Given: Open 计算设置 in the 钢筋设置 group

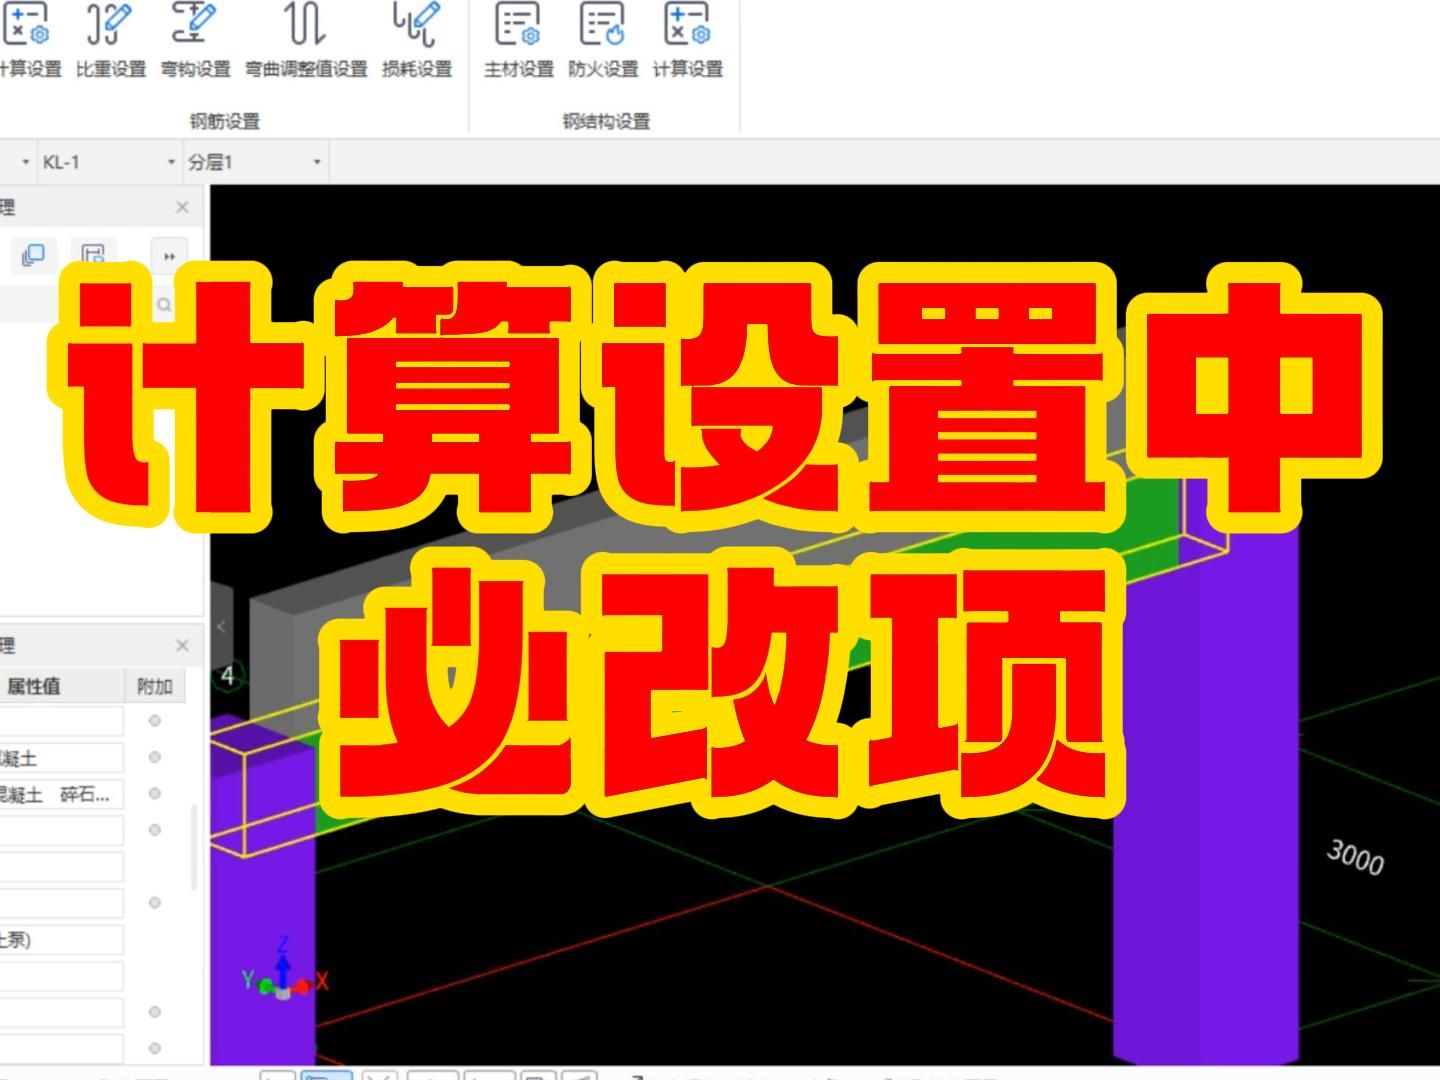Looking at the screenshot, I should [28, 40].
